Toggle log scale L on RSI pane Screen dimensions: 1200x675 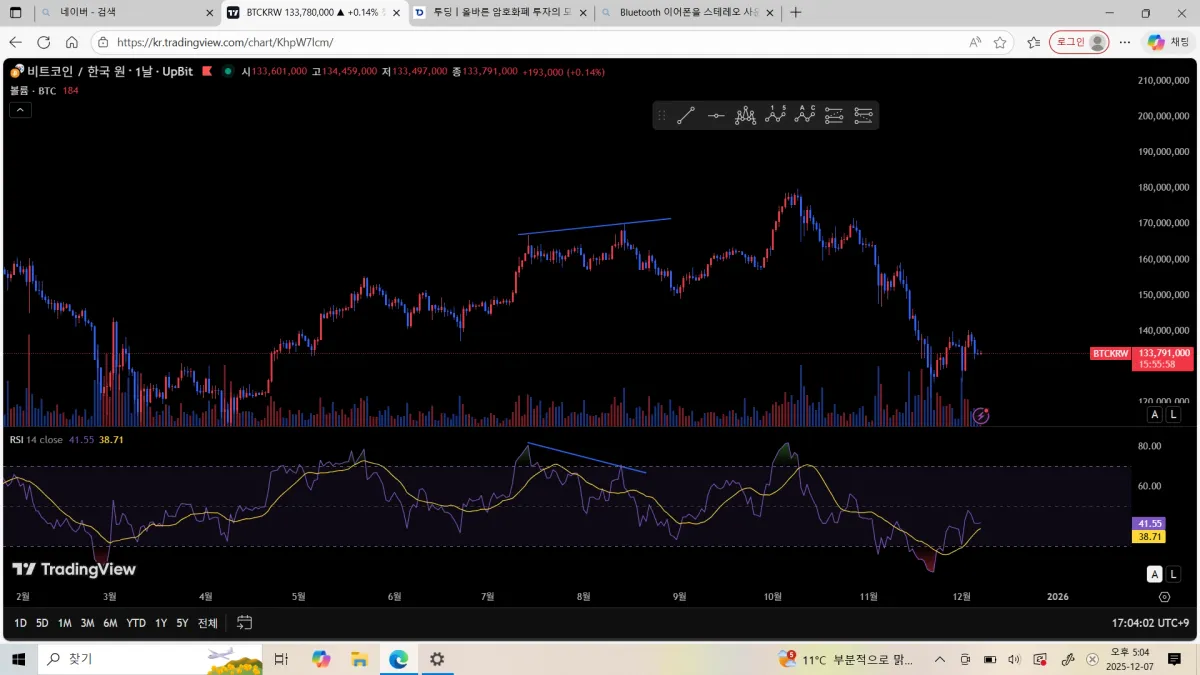[x=1173, y=574]
